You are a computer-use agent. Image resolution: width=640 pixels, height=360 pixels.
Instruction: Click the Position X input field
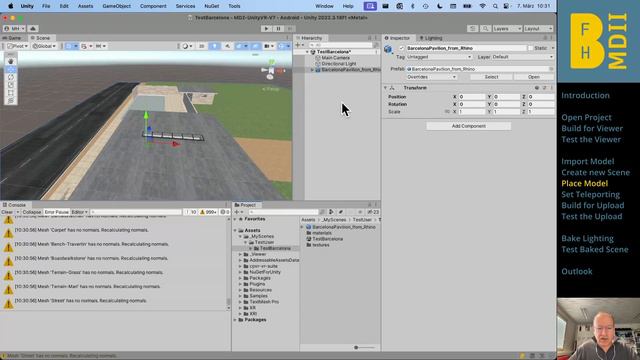click(x=471, y=97)
